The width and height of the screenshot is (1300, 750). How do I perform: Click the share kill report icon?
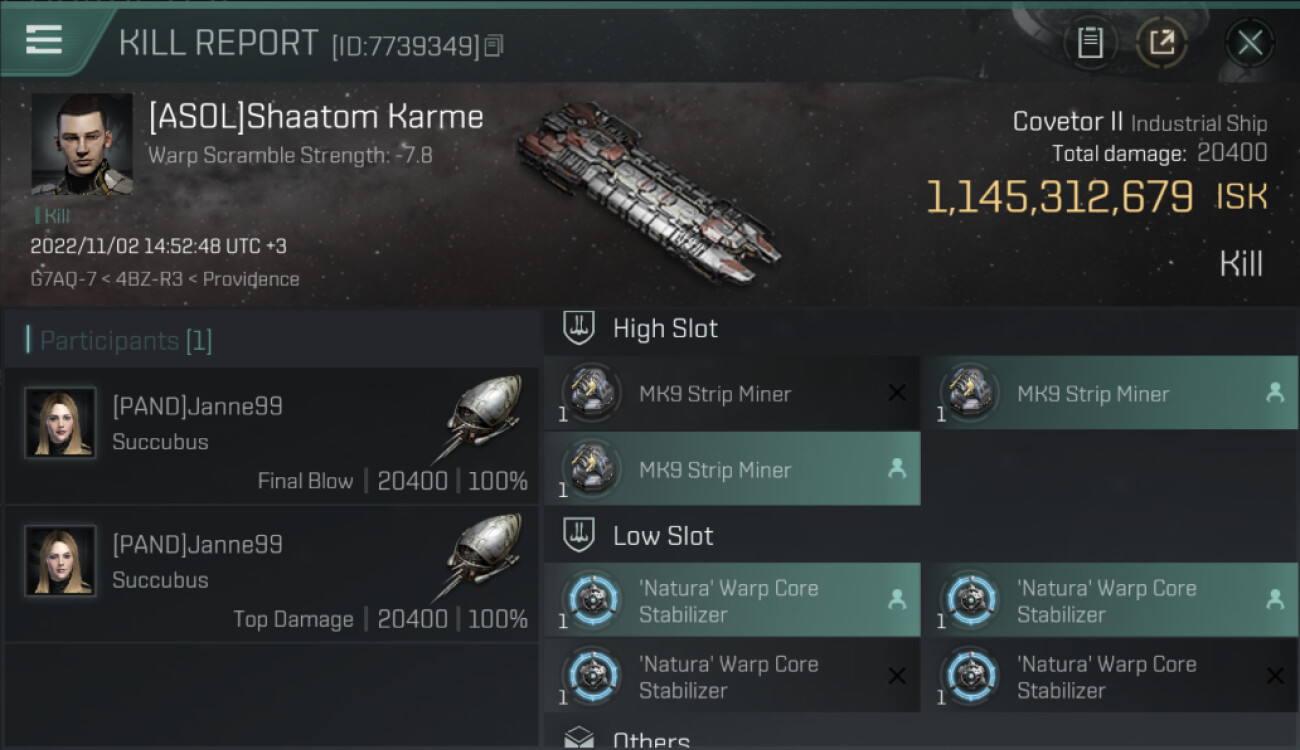pyautogui.click(x=1161, y=43)
